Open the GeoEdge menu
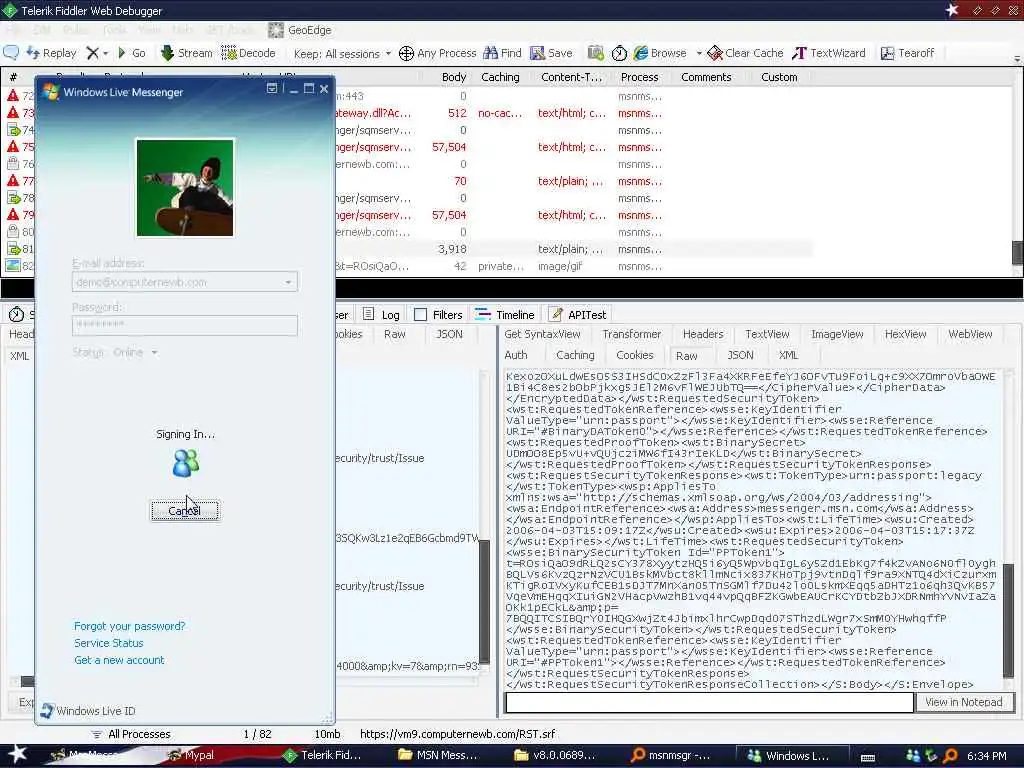The image size is (1024, 768). click(300, 30)
